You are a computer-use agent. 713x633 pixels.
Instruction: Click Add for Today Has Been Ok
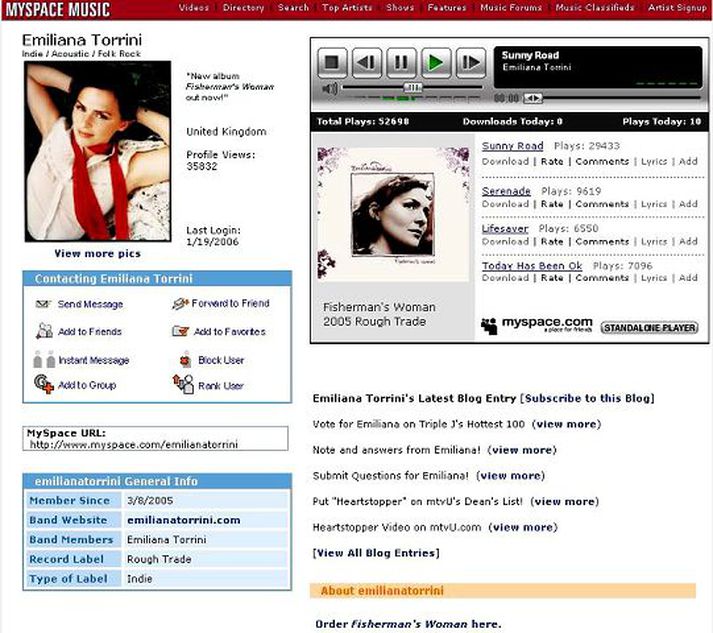tap(688, 278)
